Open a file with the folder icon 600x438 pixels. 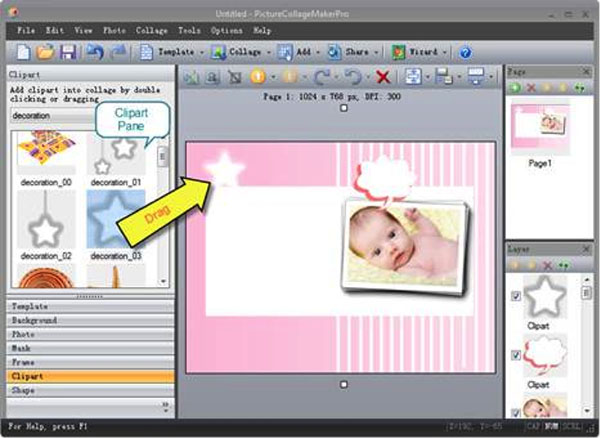pos(45,51)
